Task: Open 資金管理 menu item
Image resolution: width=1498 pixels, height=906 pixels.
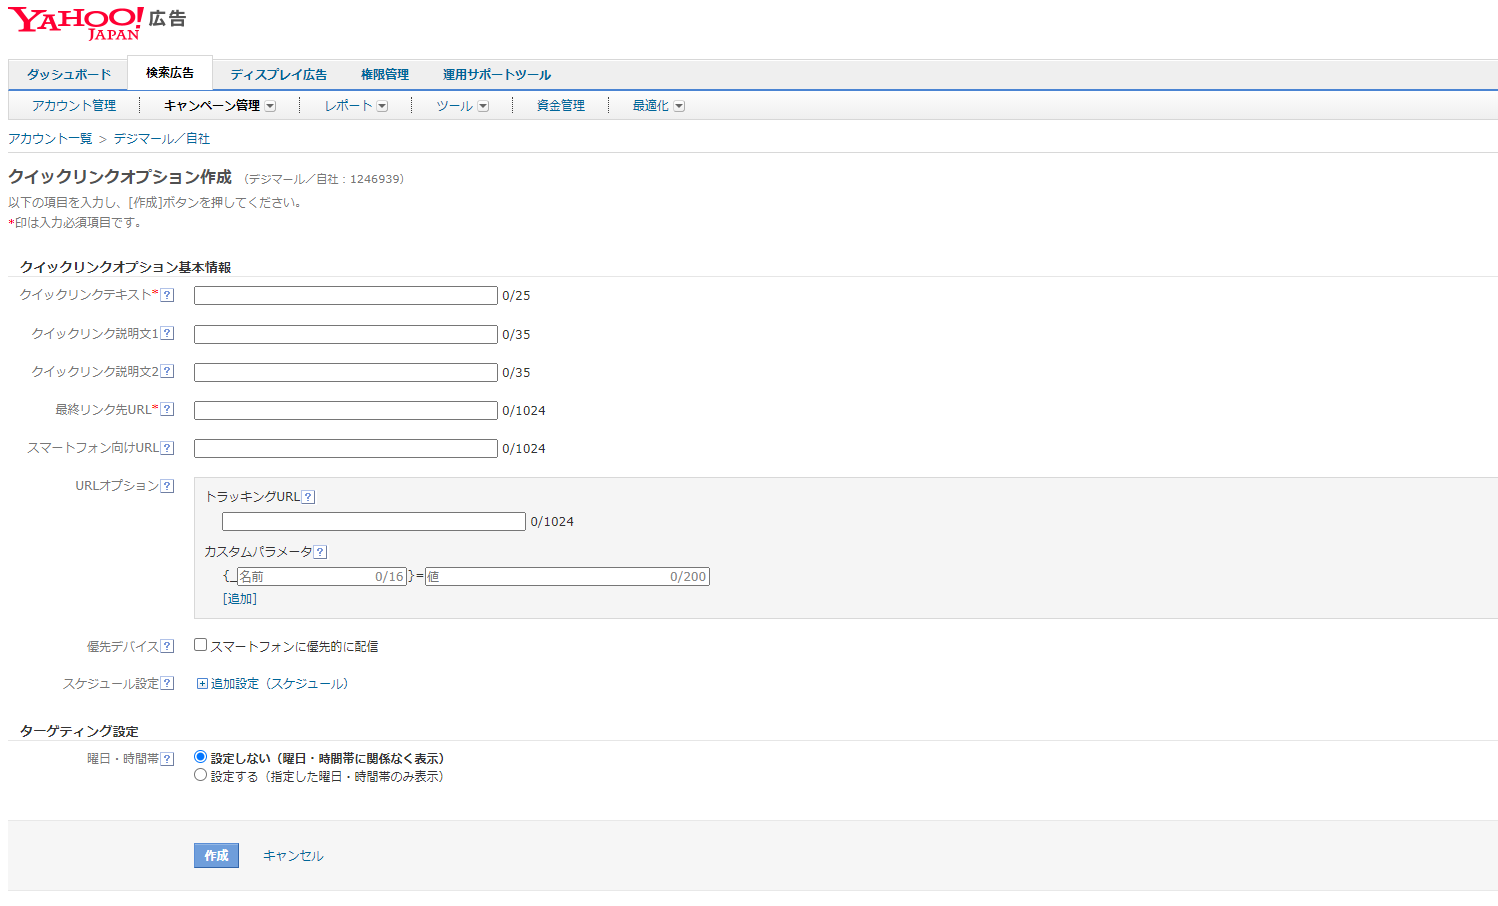Action: 561,105
